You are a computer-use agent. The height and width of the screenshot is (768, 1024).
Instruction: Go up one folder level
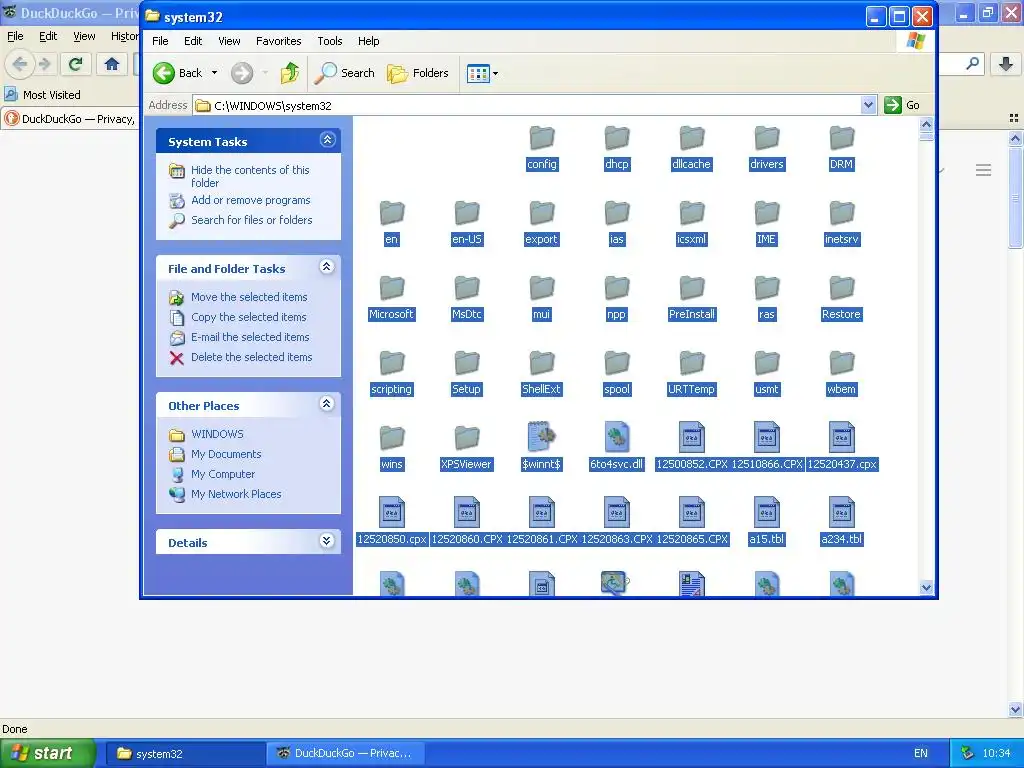coord(290,73)
